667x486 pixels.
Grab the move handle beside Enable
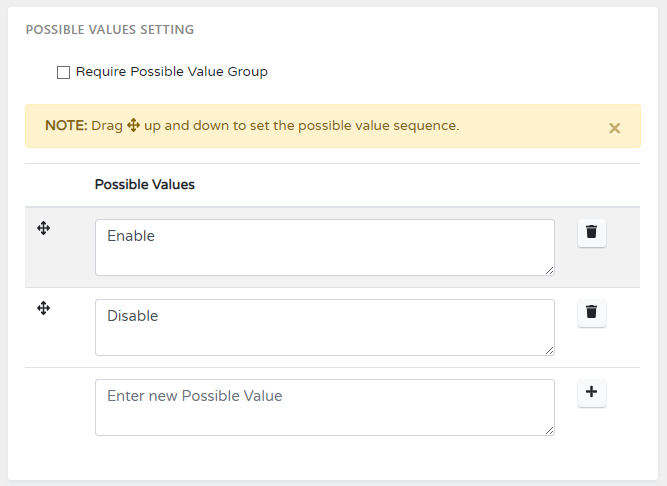point(43,229)
